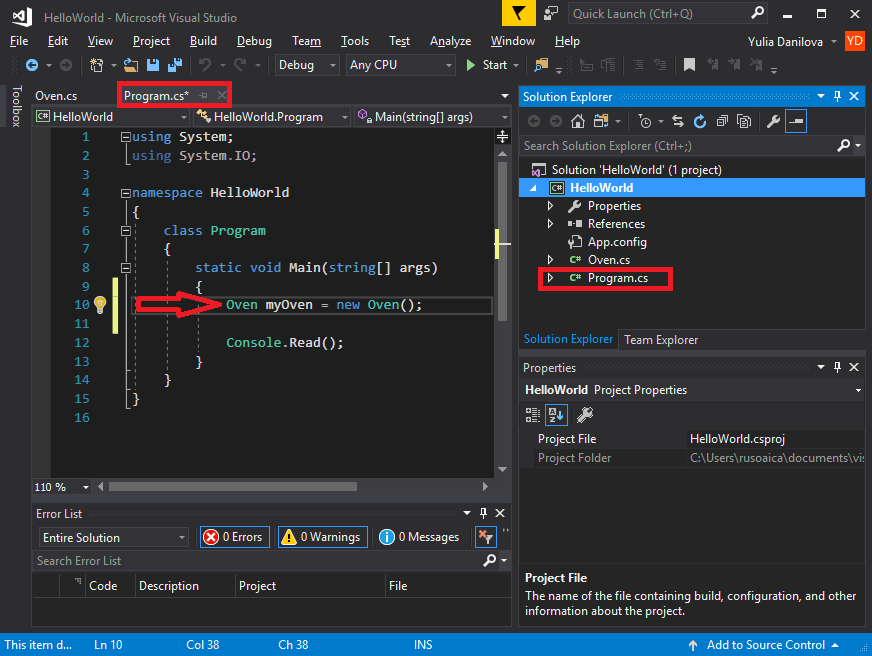Click the Refresh icon in Solution Explorer
The image size is (872, 656).
(x=700, y=121)
